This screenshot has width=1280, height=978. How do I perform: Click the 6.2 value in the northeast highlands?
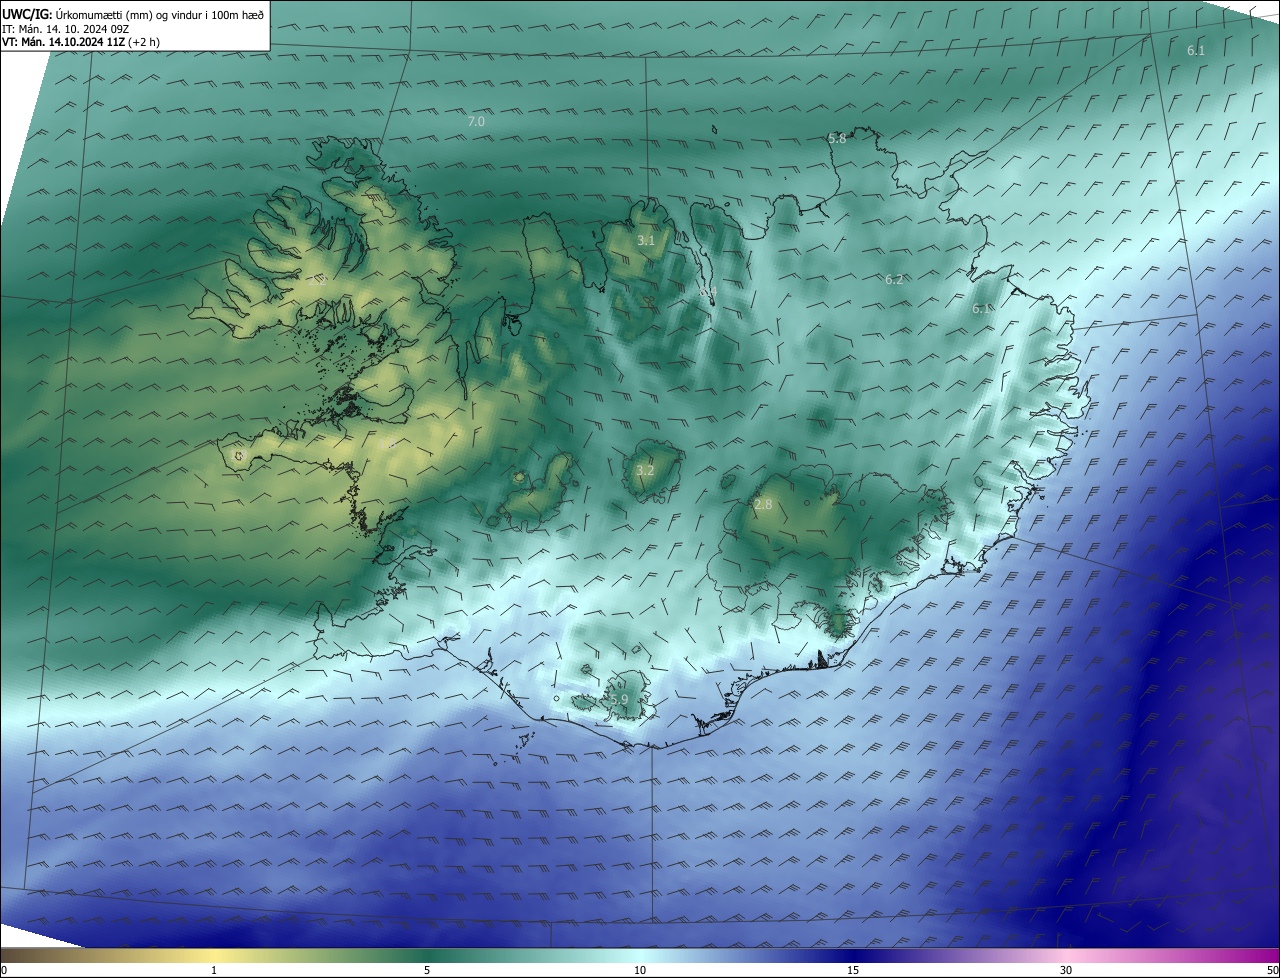pyautogui.click(x=894, y=280)
